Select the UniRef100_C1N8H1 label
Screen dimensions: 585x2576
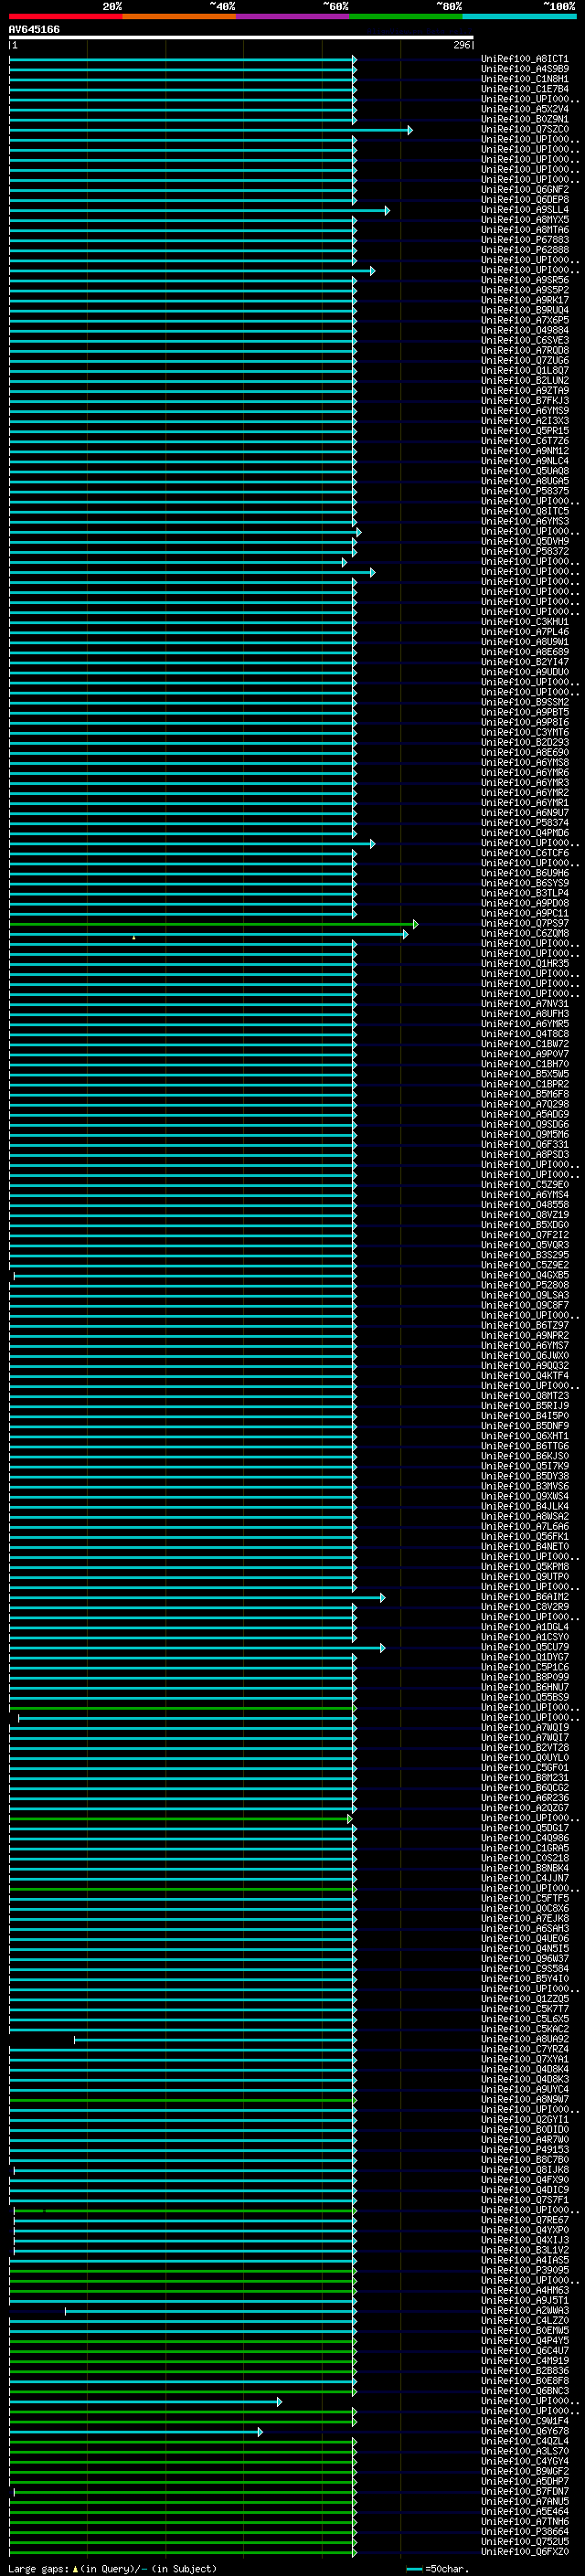click(524, 79)
